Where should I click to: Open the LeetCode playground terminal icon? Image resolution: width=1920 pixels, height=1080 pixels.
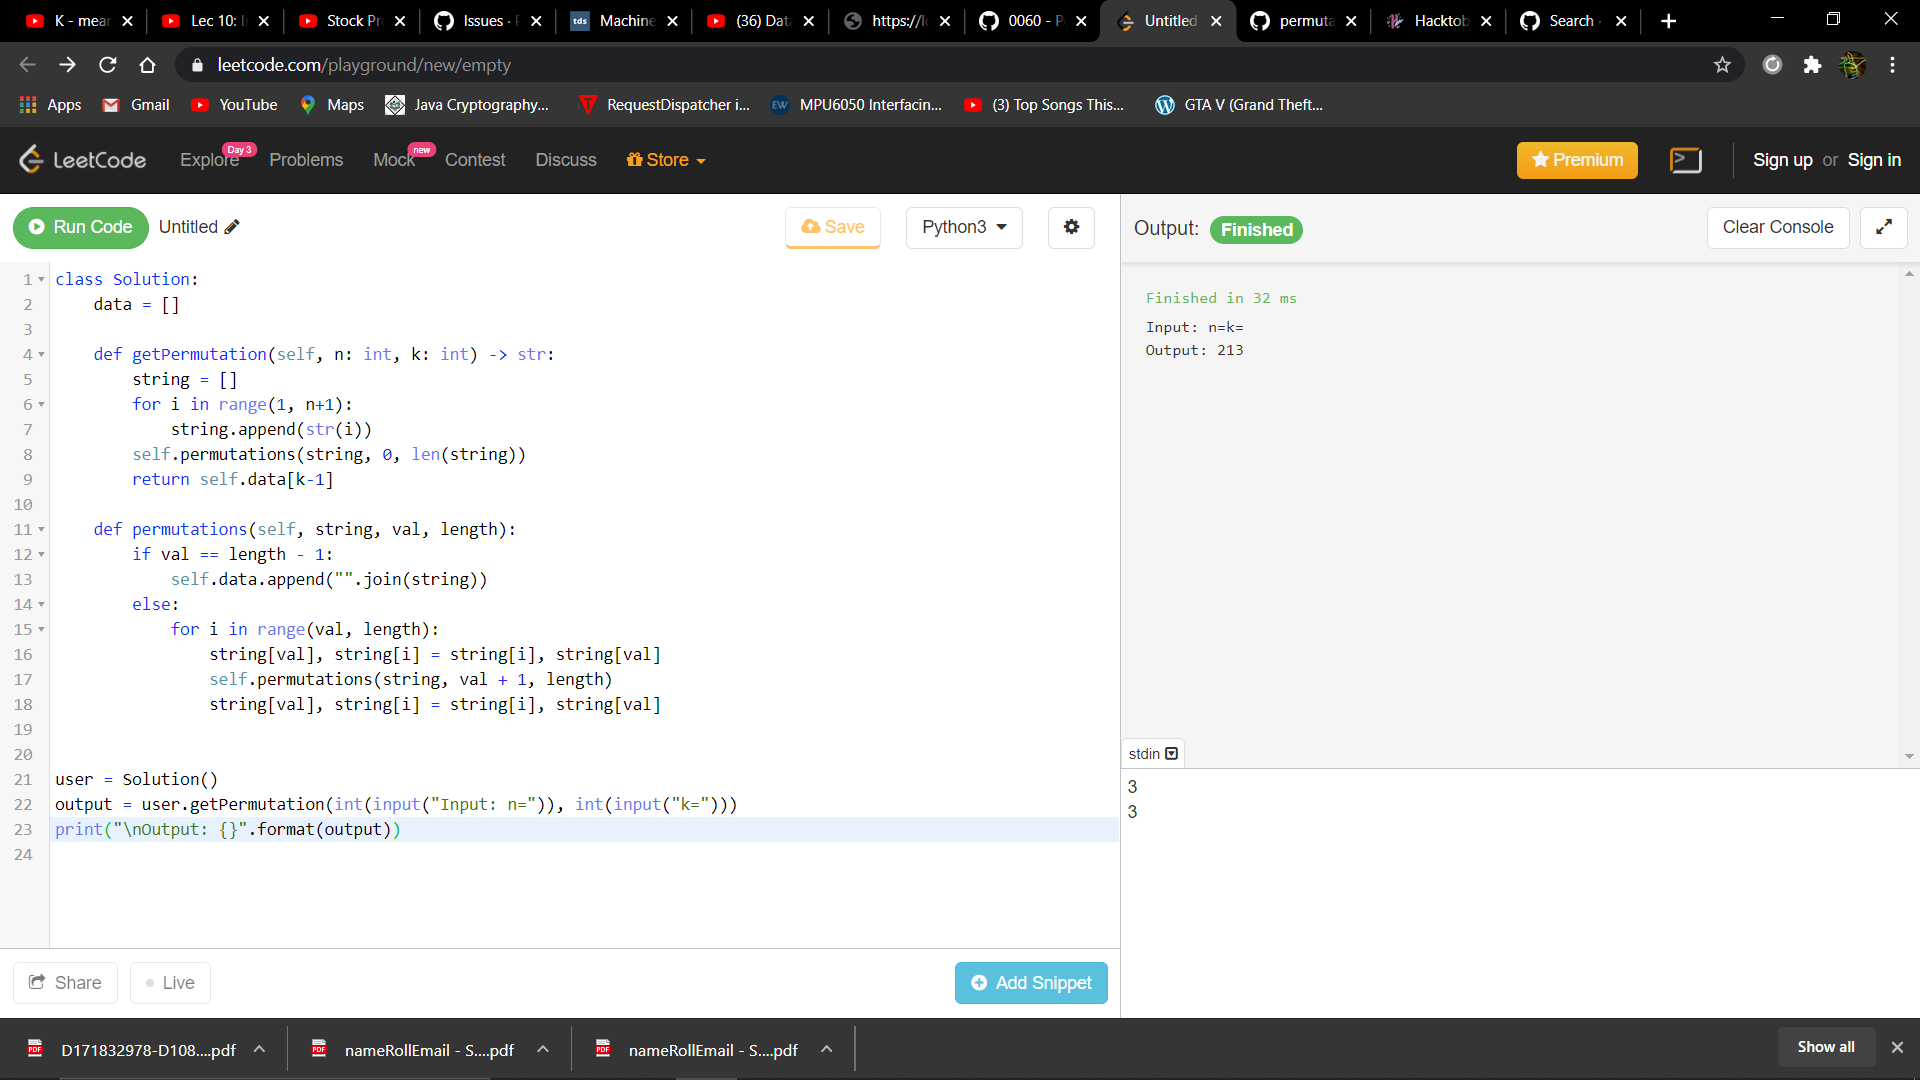[1685, 160]
